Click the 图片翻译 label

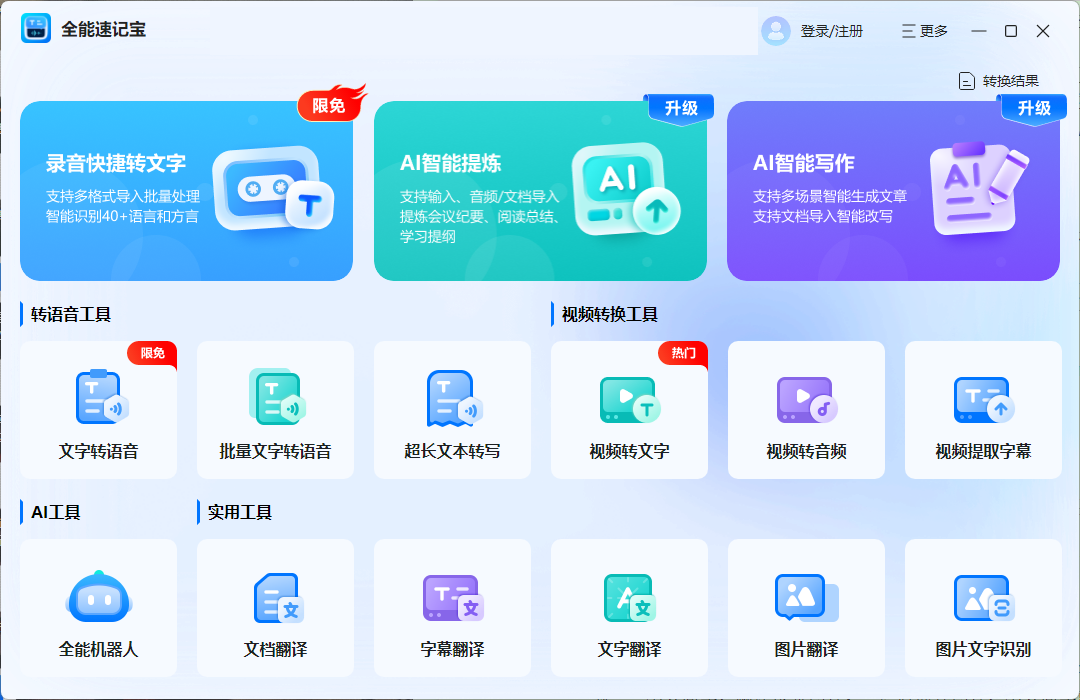coord(807,650)
